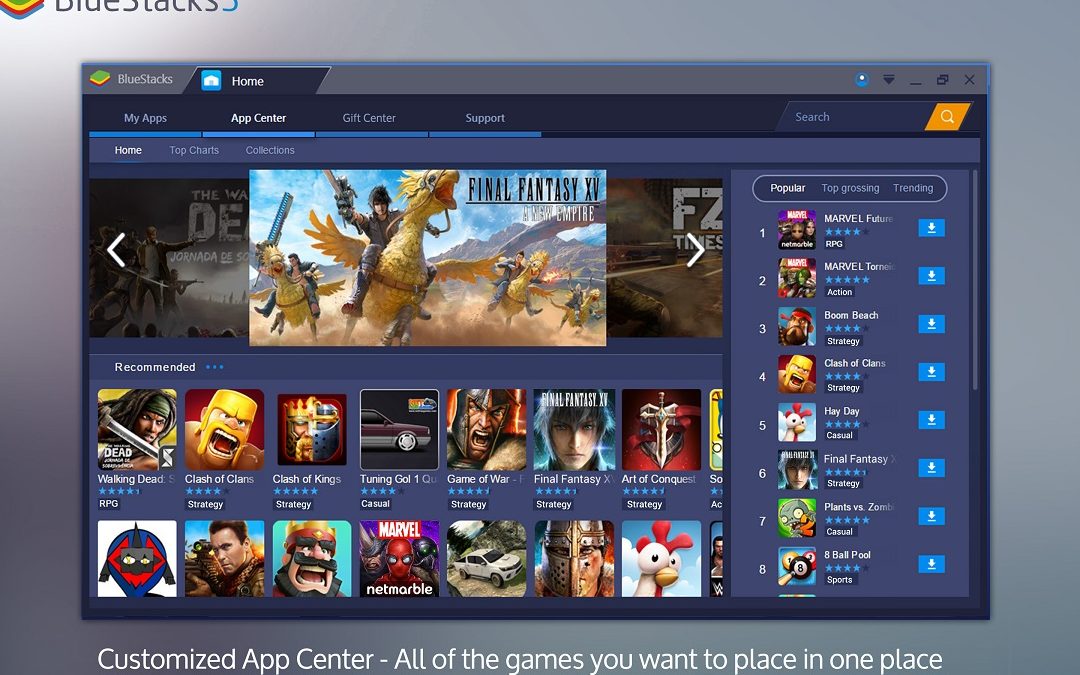
Task: Open Clash of Clans recommended tile
Action: pyautogui.click(x=224, y=430)
